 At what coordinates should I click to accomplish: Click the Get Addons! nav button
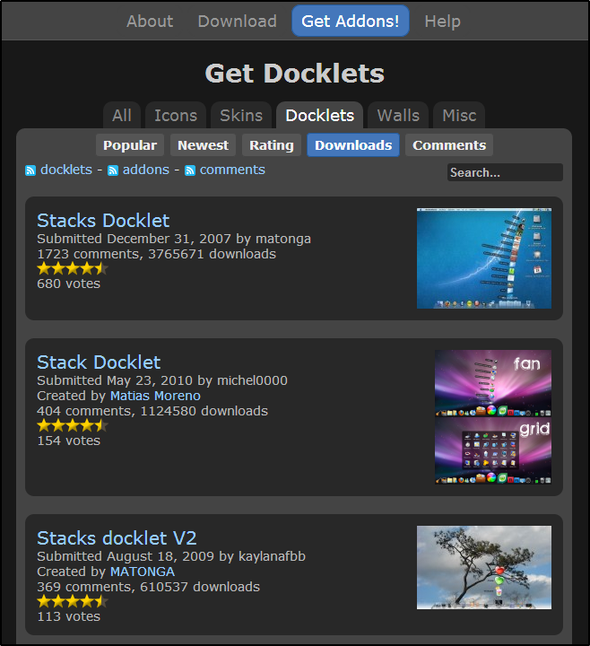350,21
